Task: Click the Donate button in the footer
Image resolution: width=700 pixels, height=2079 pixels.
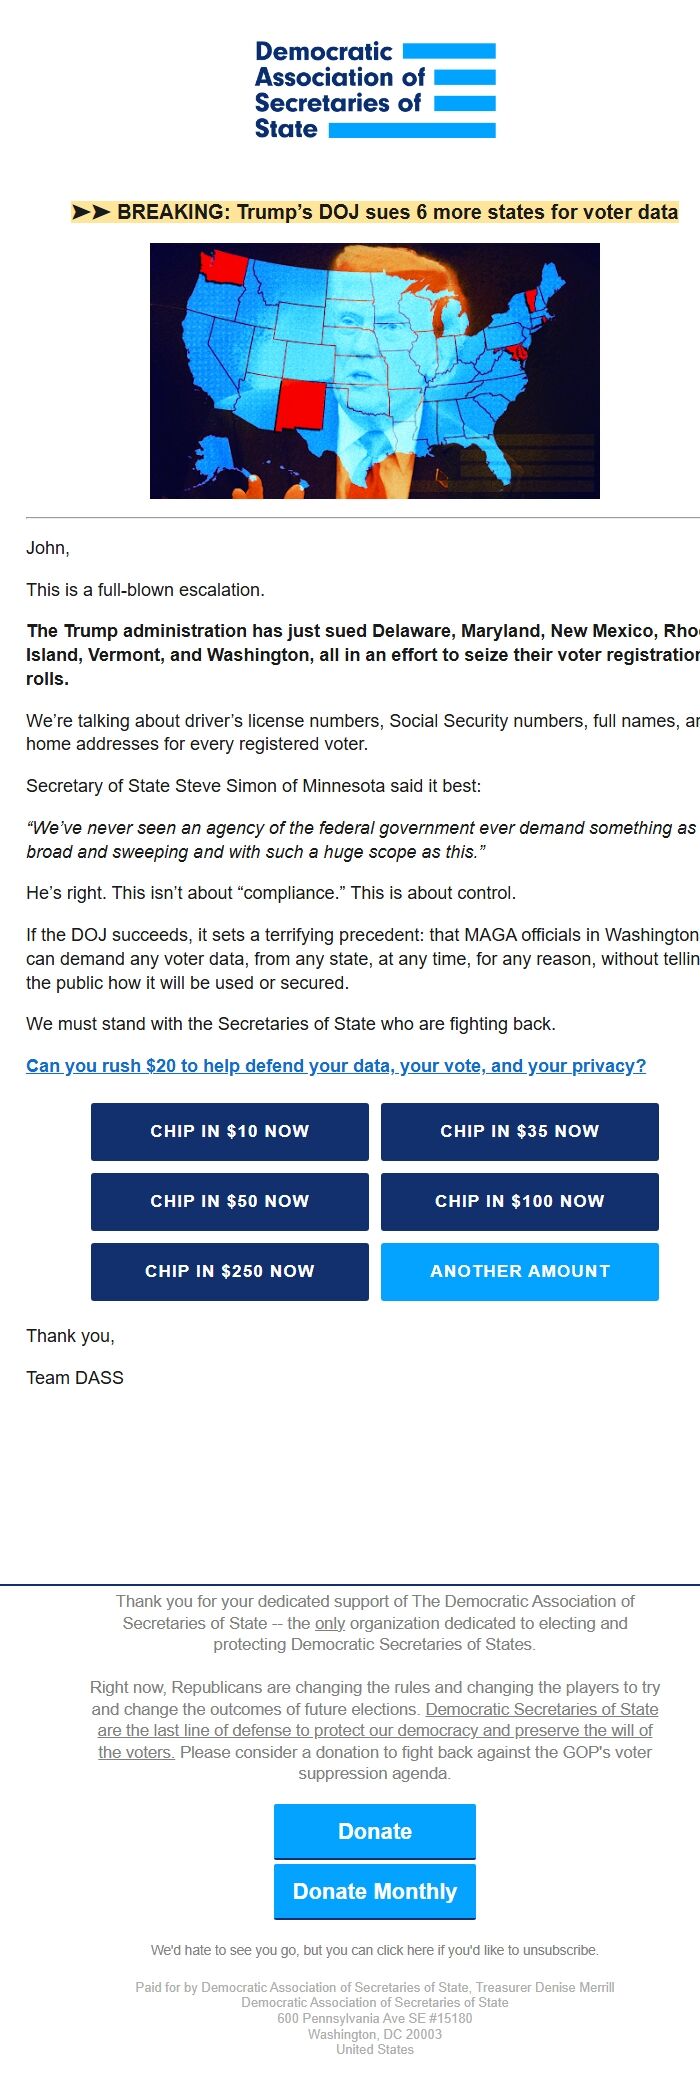Action: pyautogui.click(x=374, y=1831)
